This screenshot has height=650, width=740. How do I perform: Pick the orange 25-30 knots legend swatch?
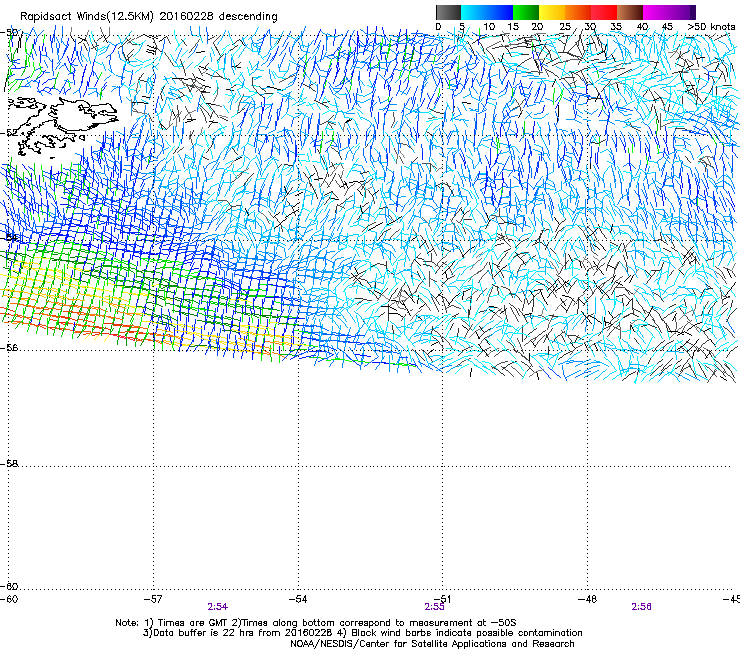click(x=578, y=12)
